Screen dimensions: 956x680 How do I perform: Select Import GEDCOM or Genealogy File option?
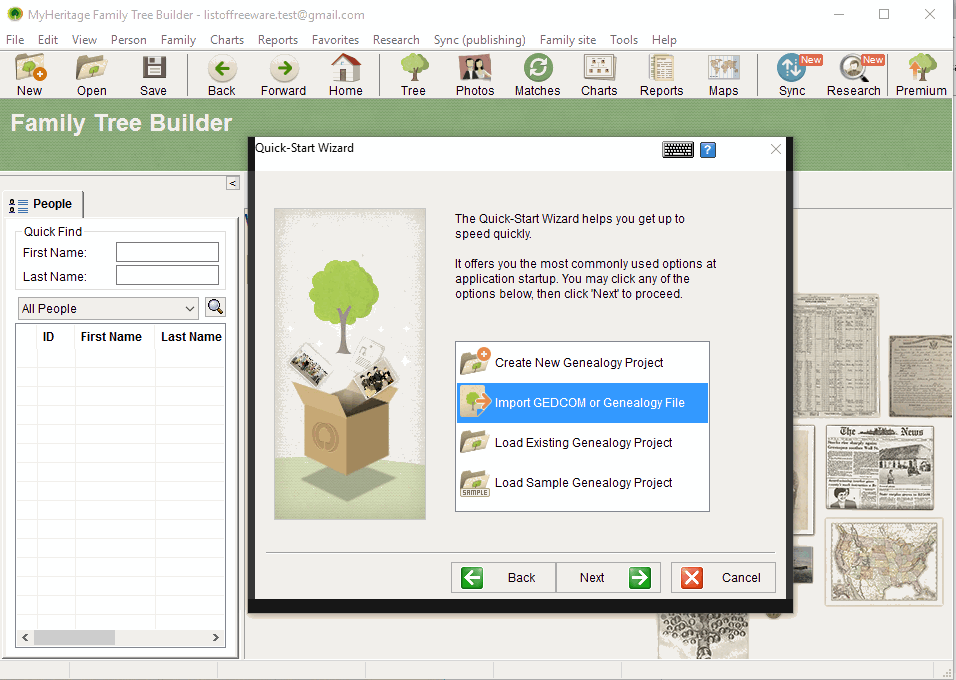[582, 403]
